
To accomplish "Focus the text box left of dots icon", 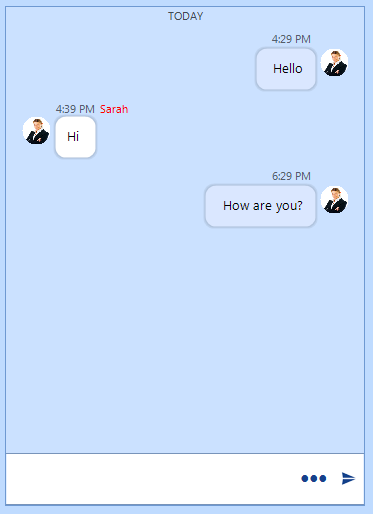I will (x=152, y=479).
